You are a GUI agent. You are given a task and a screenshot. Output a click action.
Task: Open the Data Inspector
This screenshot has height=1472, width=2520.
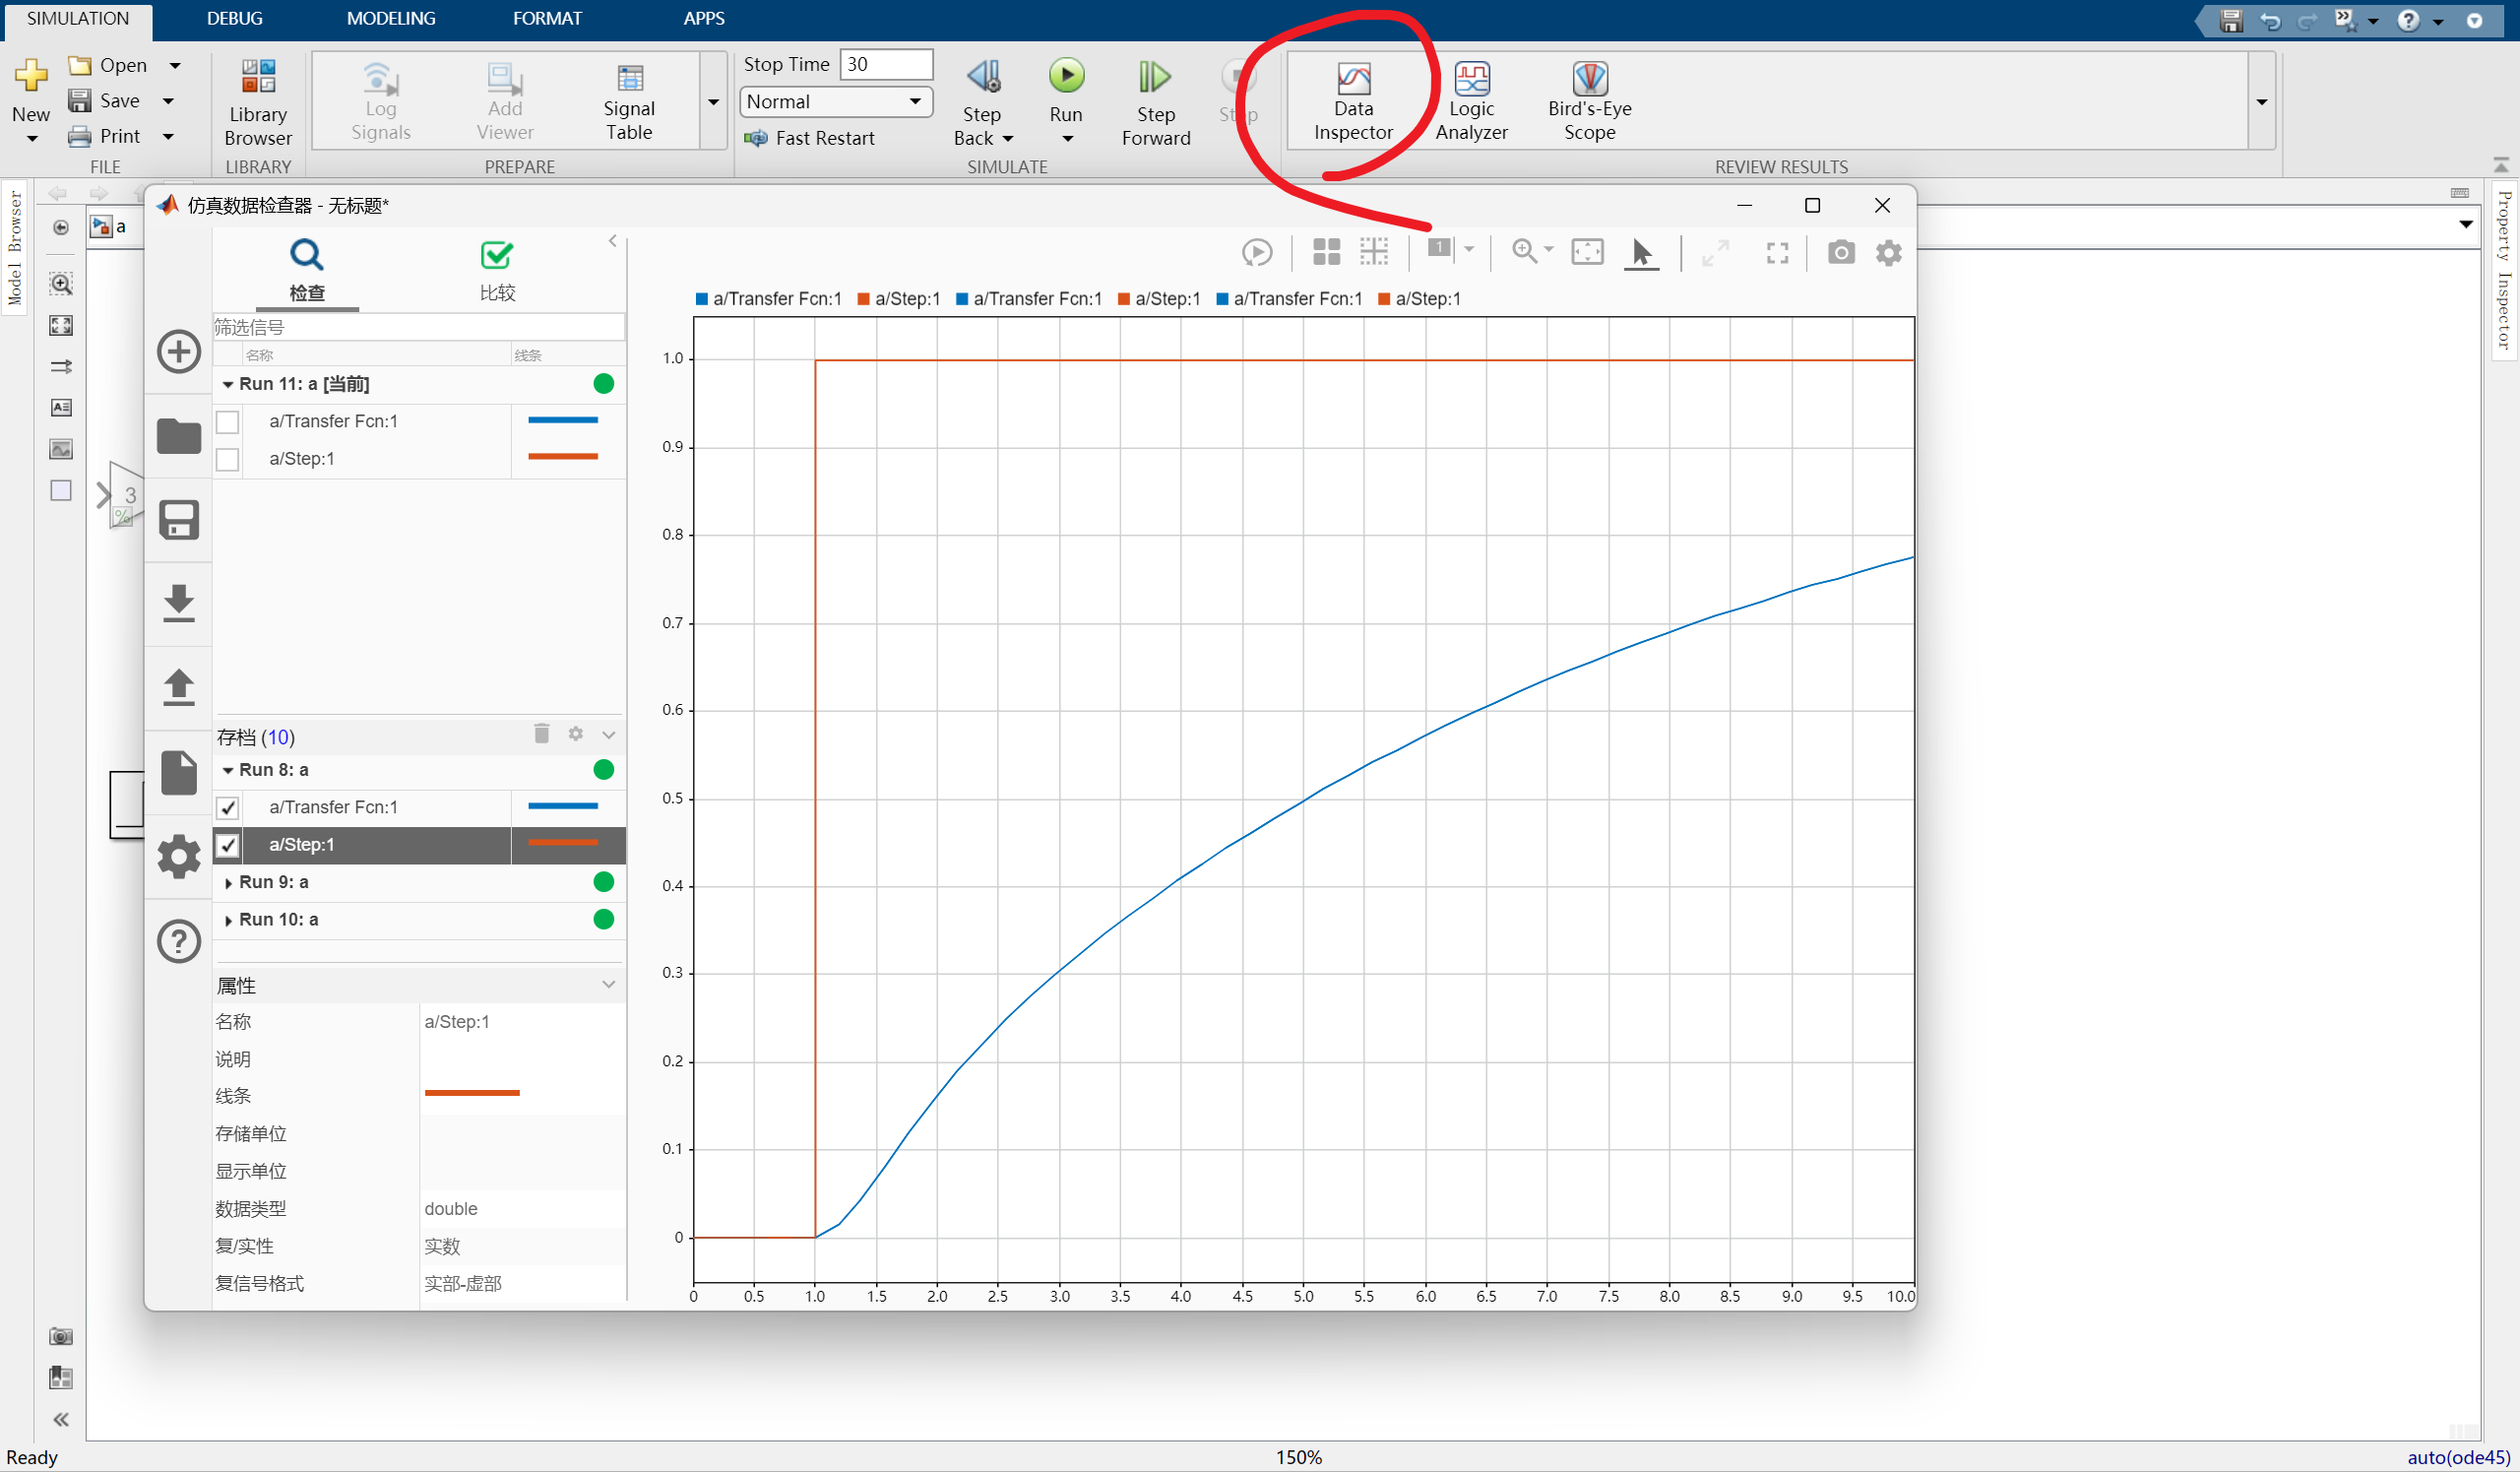[1353, 101]
